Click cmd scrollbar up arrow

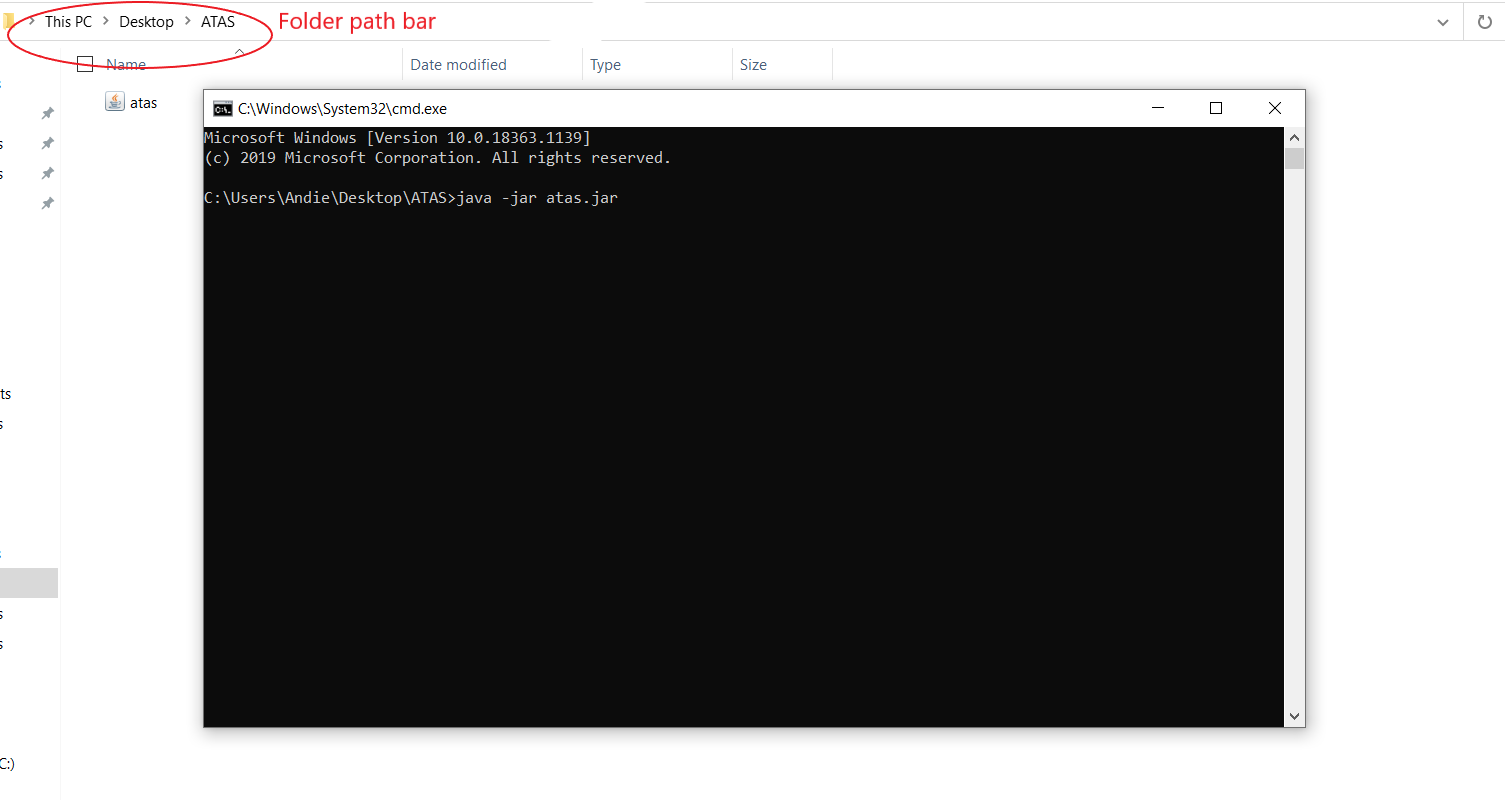click(x=1295, y=137)
